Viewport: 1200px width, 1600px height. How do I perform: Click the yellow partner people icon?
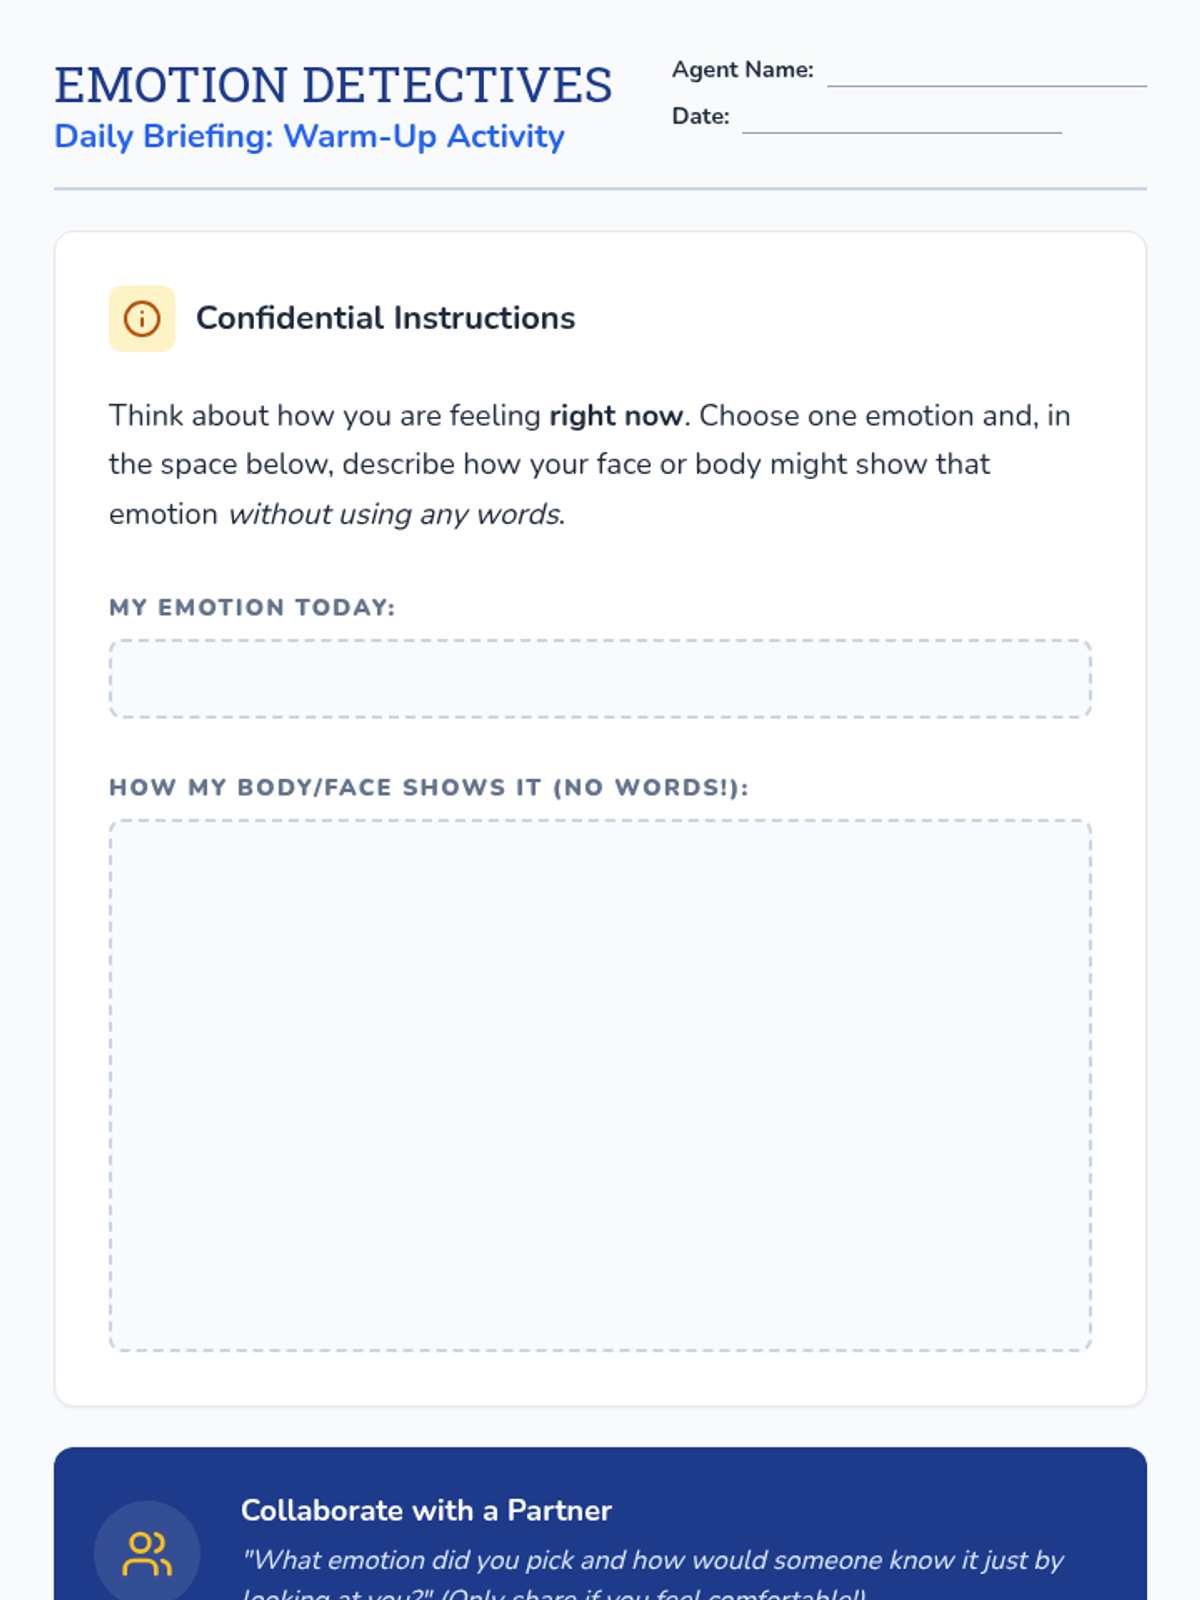[x=147, y=1553]
